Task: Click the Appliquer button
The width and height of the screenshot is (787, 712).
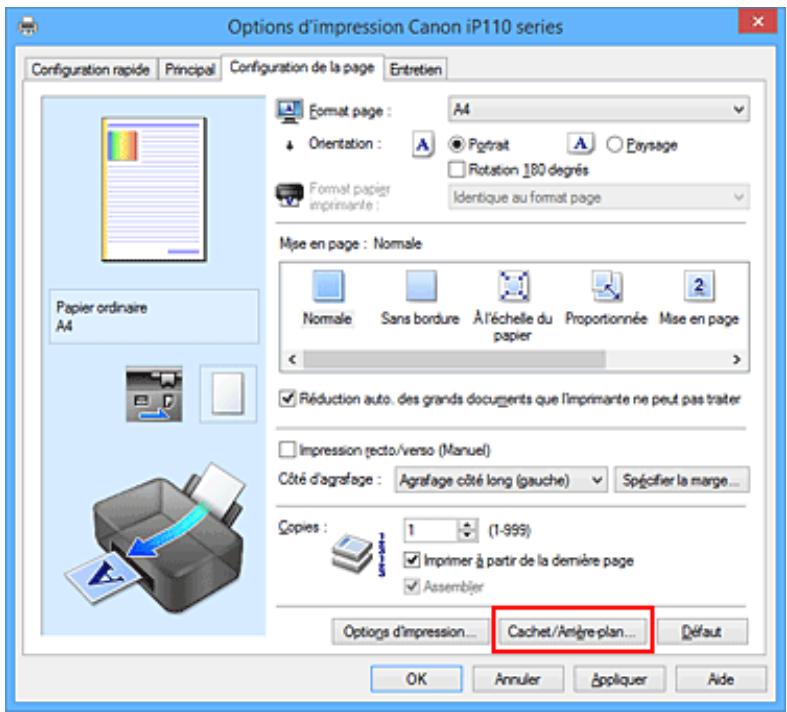Action: [619, 679]
